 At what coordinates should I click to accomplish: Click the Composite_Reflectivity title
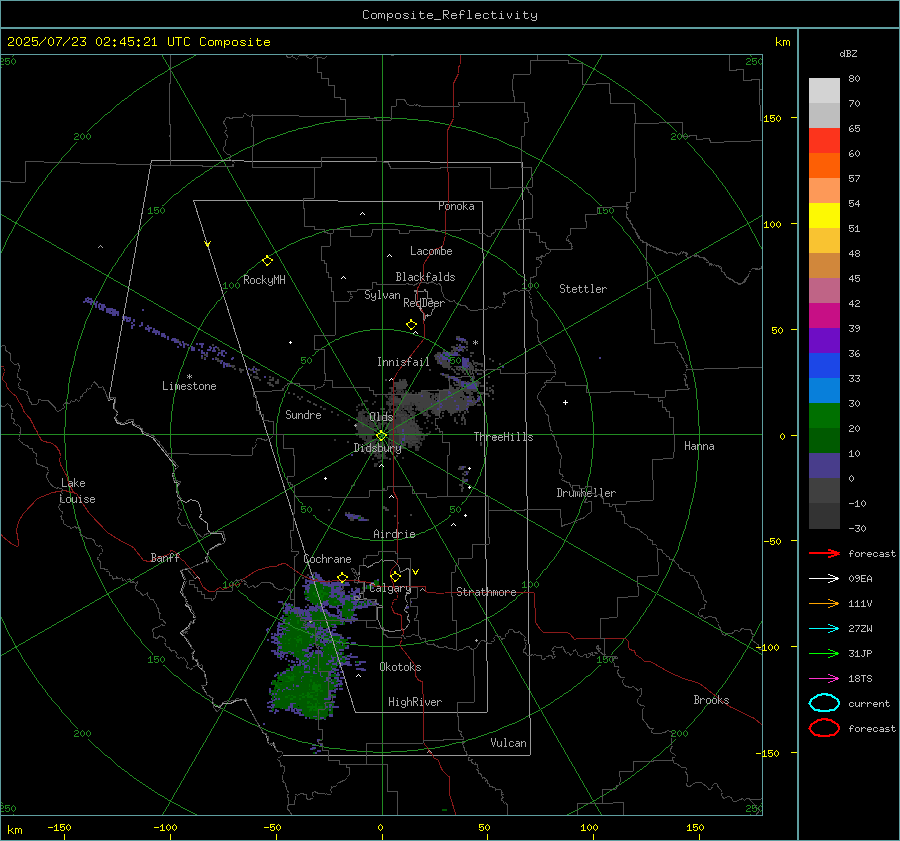449,15
